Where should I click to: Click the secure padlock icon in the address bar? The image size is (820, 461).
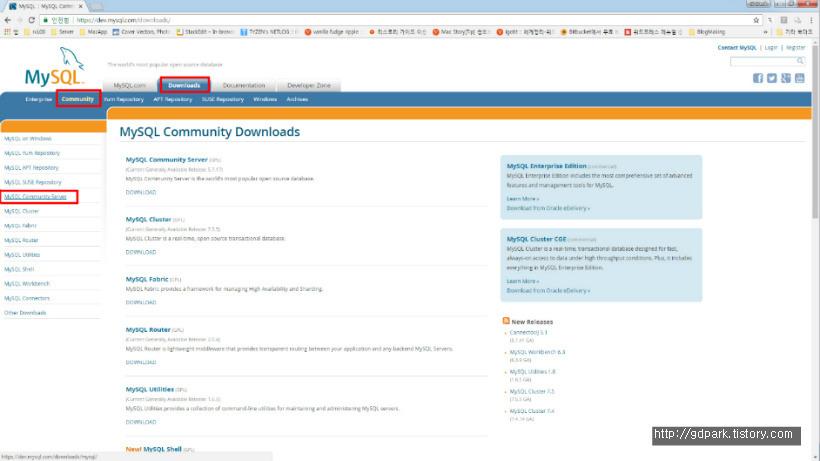tap(45, 20)
